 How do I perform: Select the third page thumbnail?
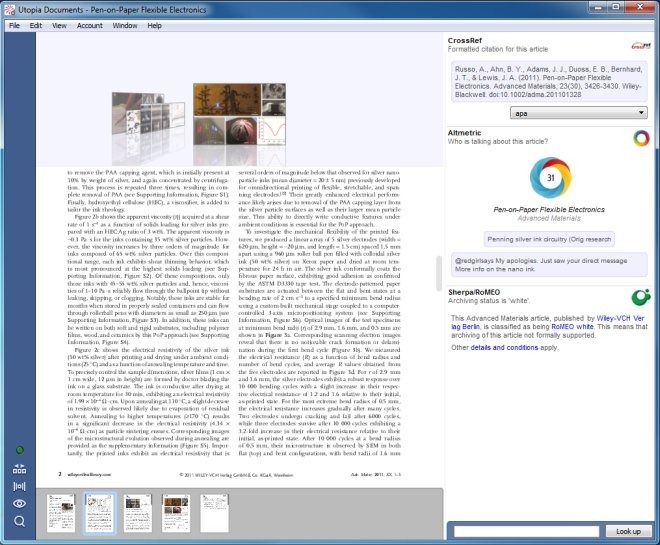click(x=138, y=513)
